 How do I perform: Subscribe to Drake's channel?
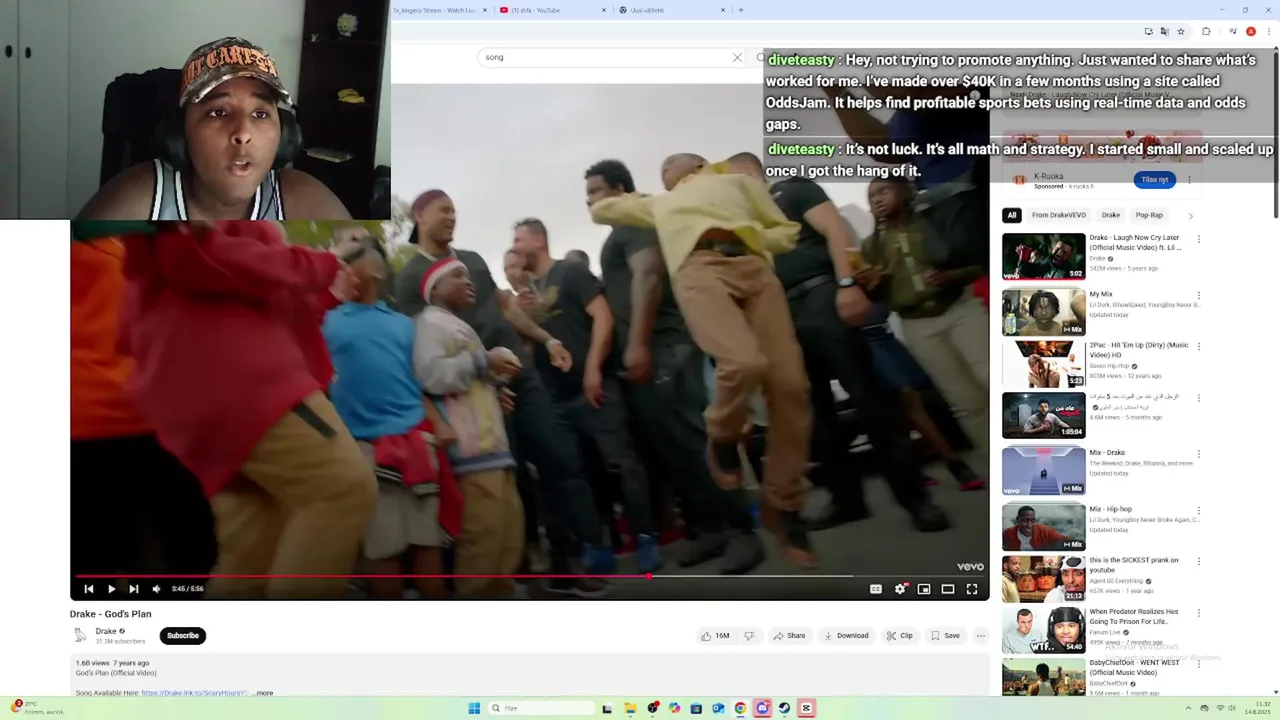click(x=183, y=635)
